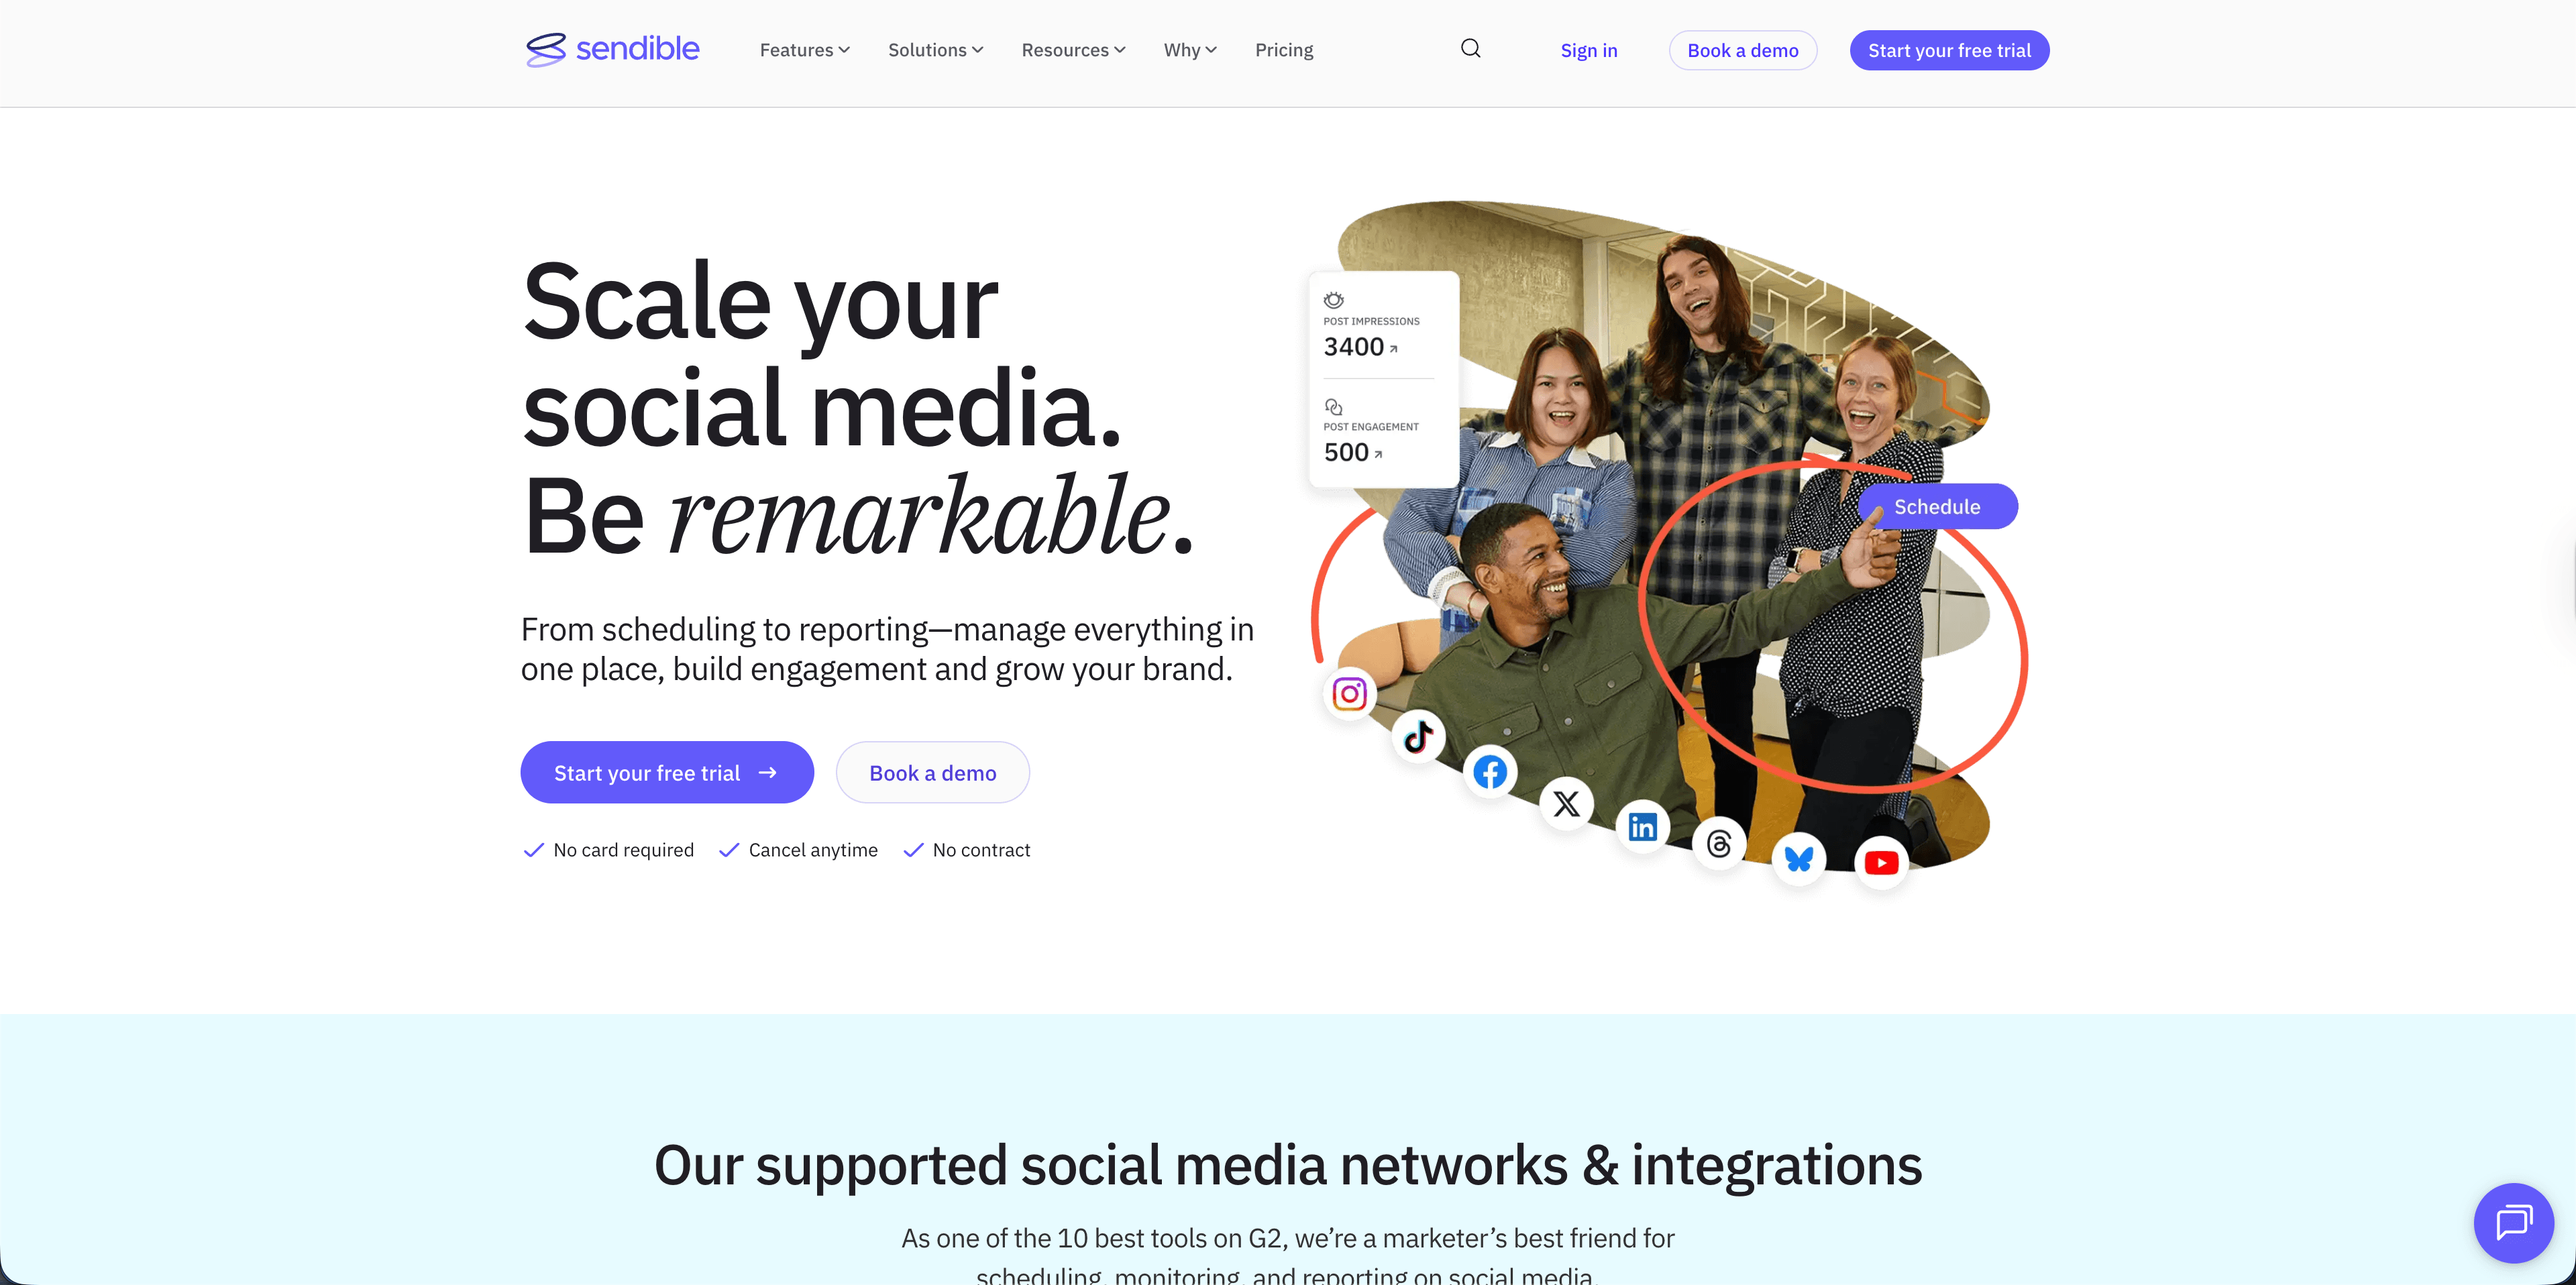The width and height of the screenshot is (2576, 1285).
Task: Open the Why dropdown menu
Action: [x=1190, y=50]
